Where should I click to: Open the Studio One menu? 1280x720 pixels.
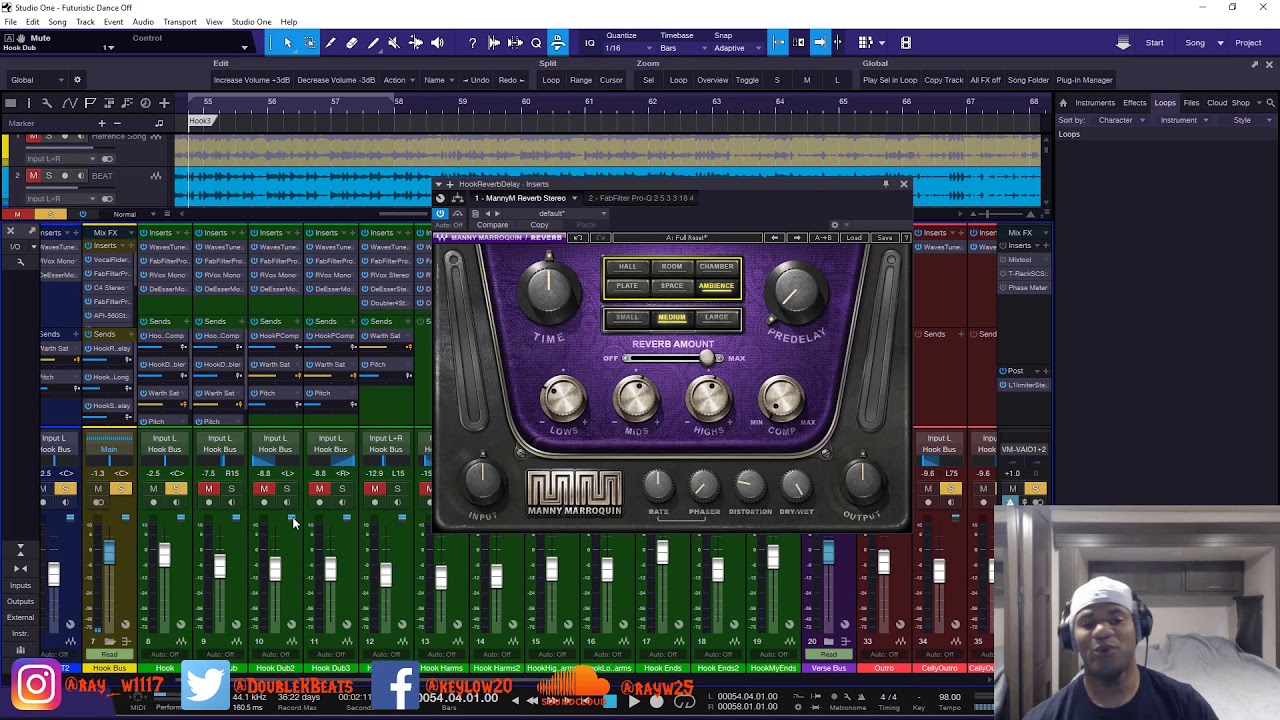(x=251, y=22)
